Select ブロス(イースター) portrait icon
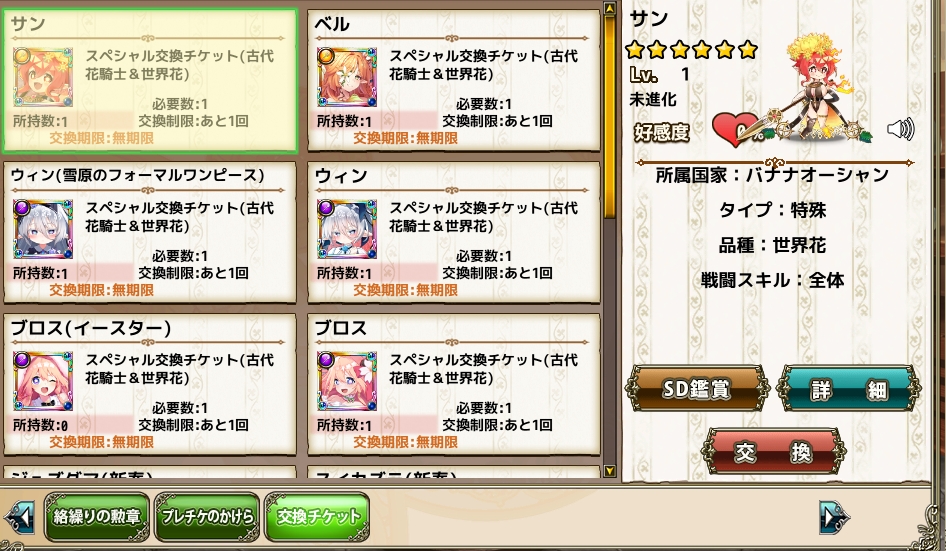 tap(43, 381)
